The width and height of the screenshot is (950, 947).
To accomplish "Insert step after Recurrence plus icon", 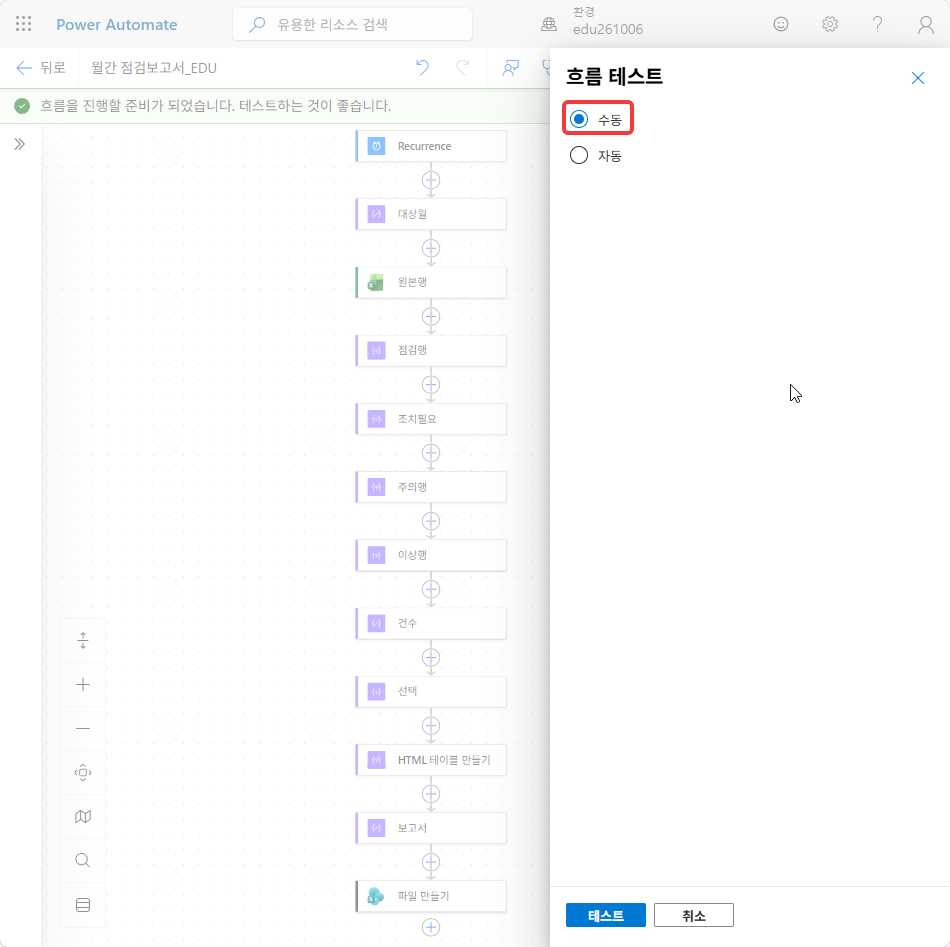I will [x=431, y=180].
